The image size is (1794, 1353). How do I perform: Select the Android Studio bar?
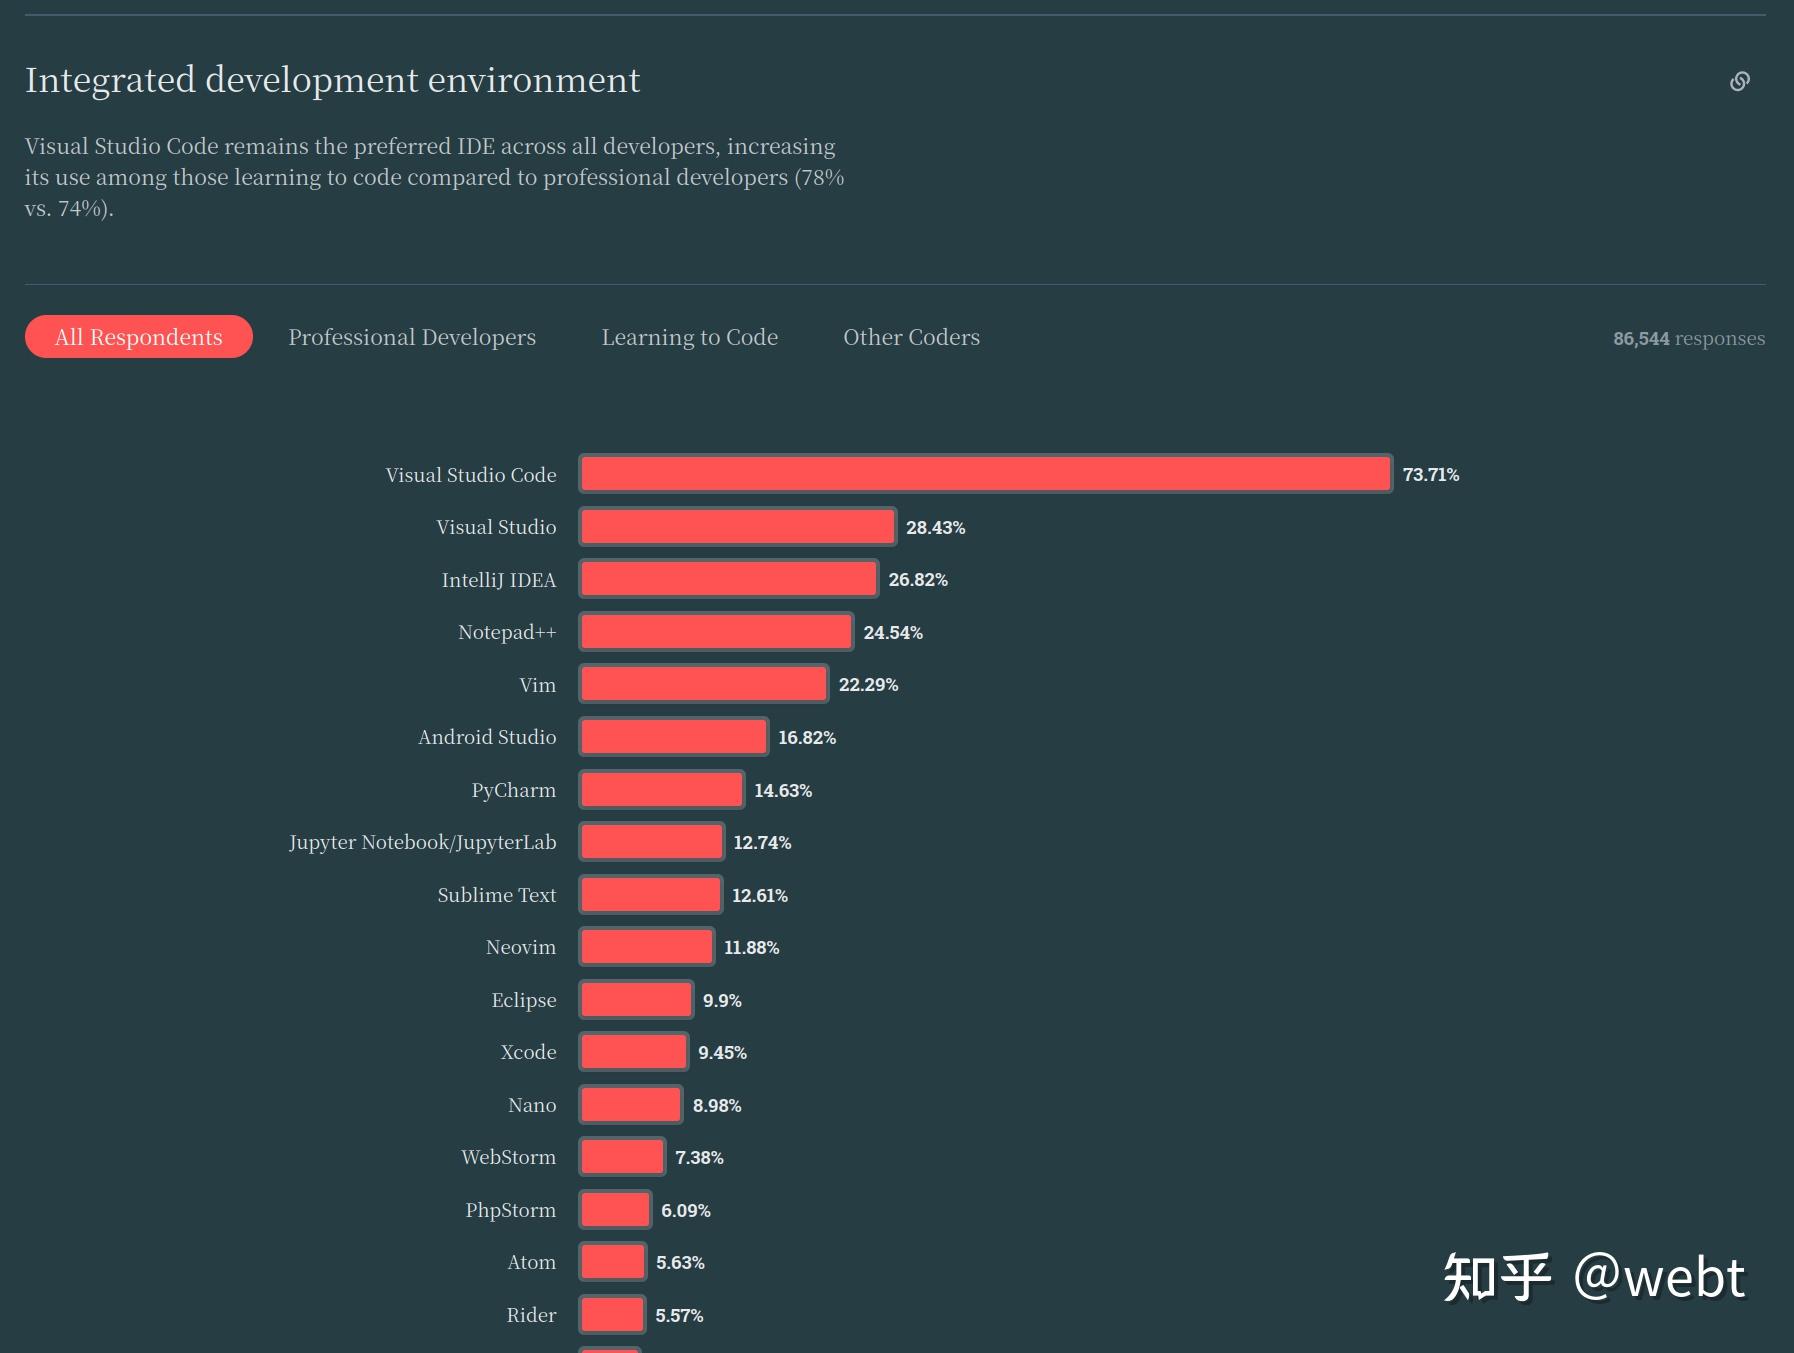tap(674, 737)
